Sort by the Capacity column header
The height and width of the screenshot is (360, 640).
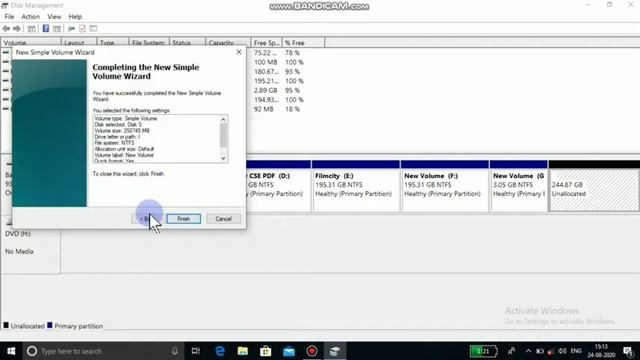(x=228, y=43)
